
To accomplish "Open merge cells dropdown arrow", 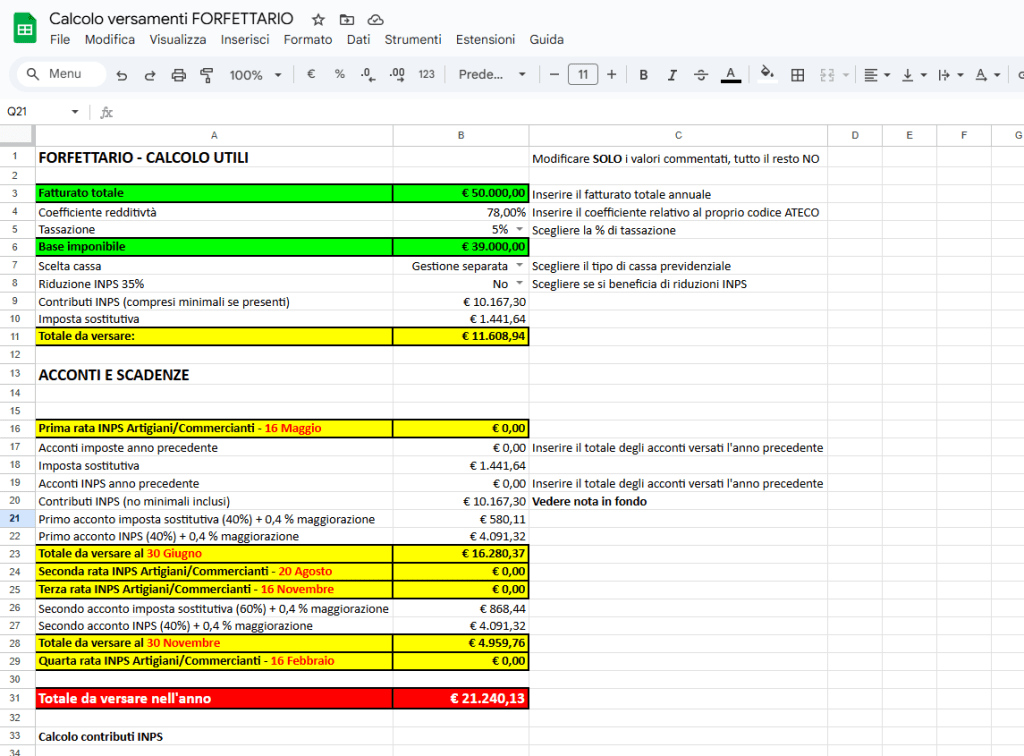I will coord(846,75).
